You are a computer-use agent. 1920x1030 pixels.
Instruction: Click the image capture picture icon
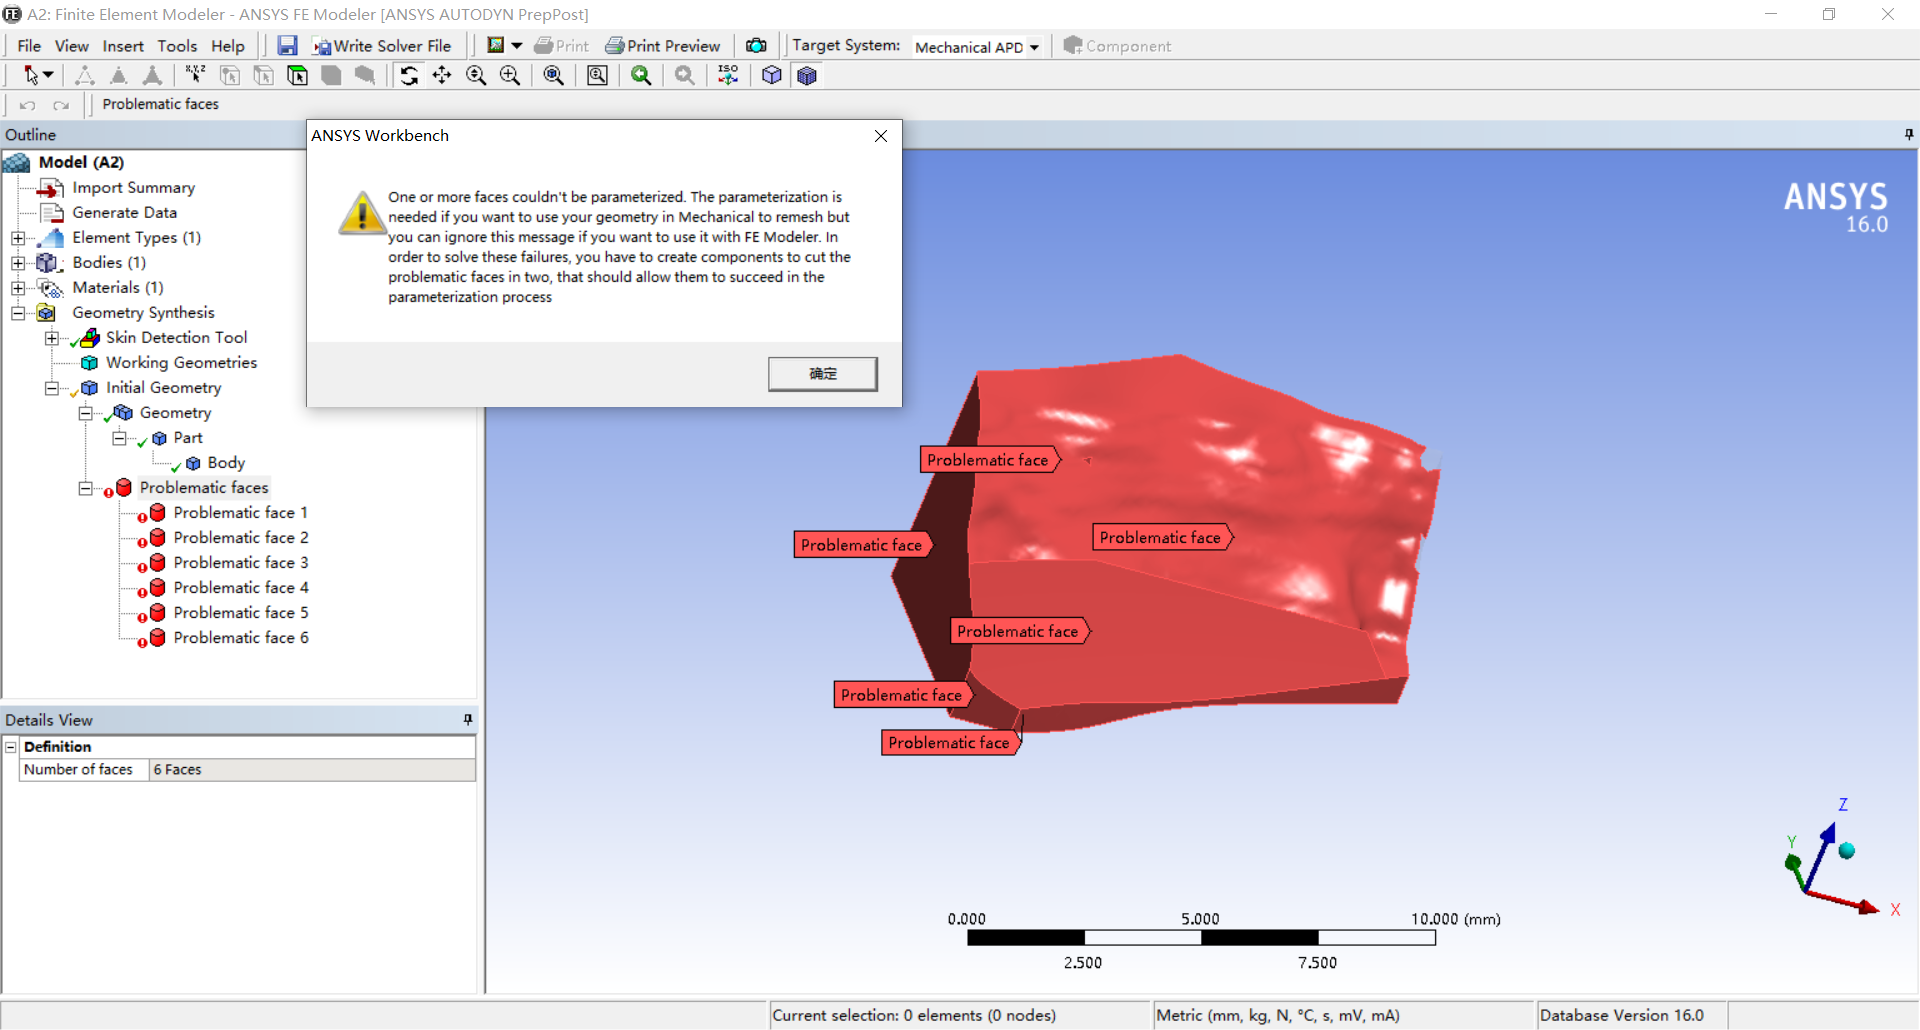[x=495, y=46]
